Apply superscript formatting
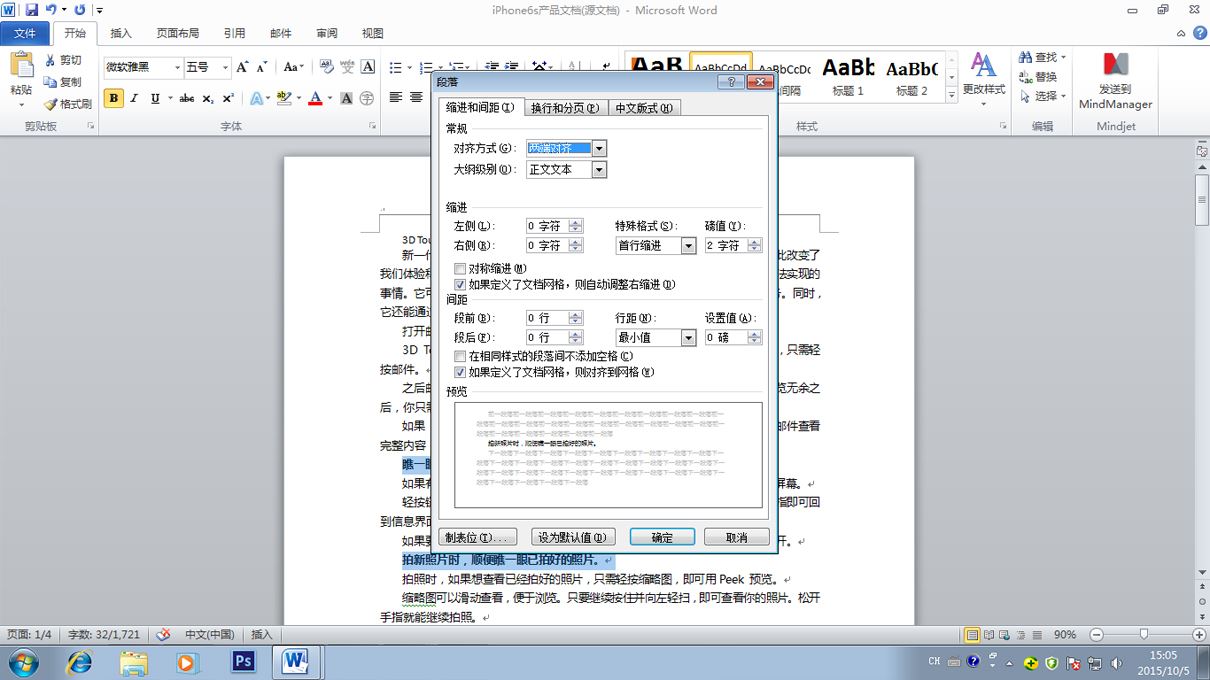Viewport: 1210px width, 680px height. point(228,98)
